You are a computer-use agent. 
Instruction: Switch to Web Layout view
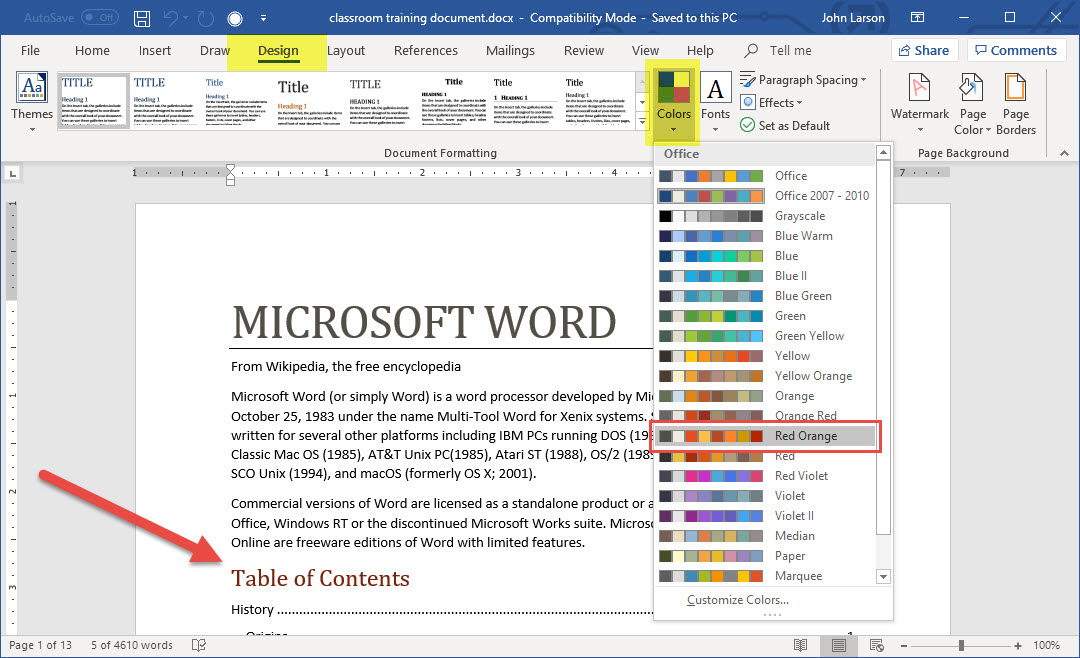(877, 645)
